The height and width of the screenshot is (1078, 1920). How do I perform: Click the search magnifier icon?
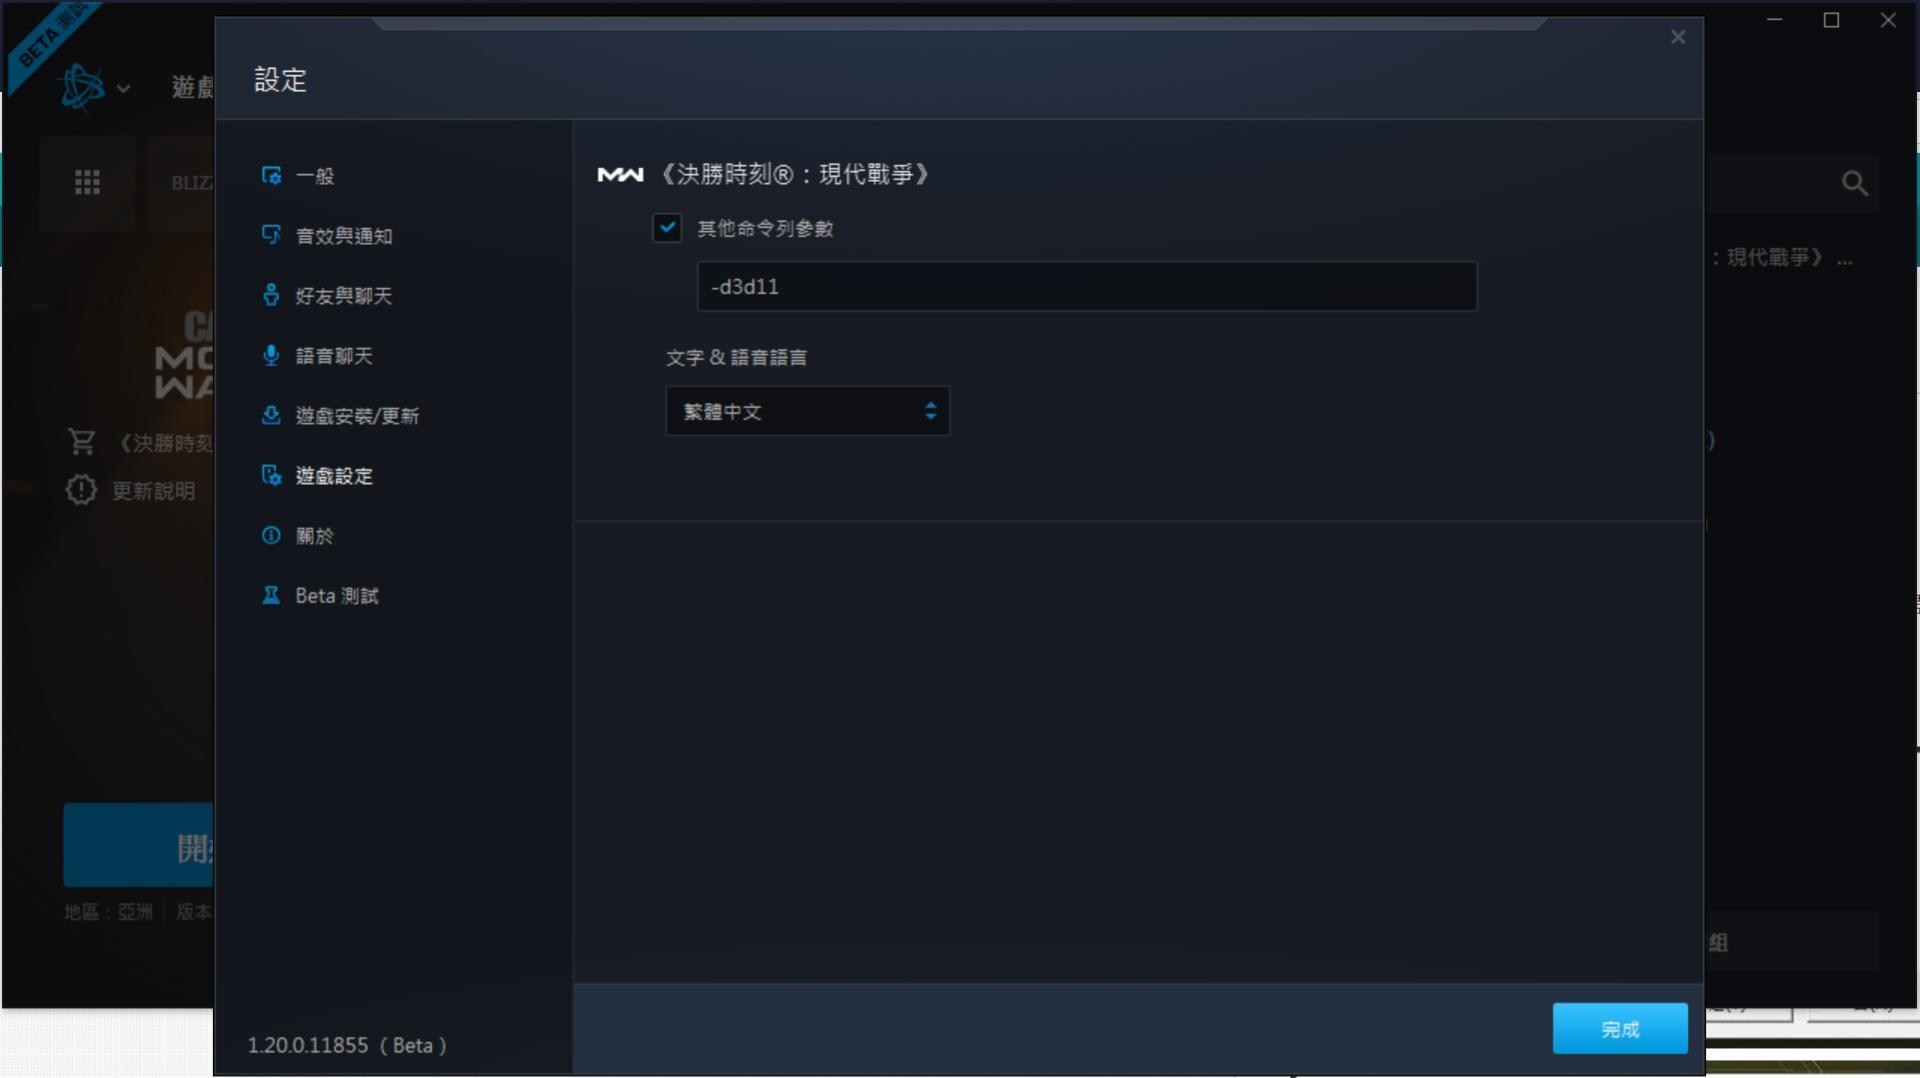tap(1855, 183)
